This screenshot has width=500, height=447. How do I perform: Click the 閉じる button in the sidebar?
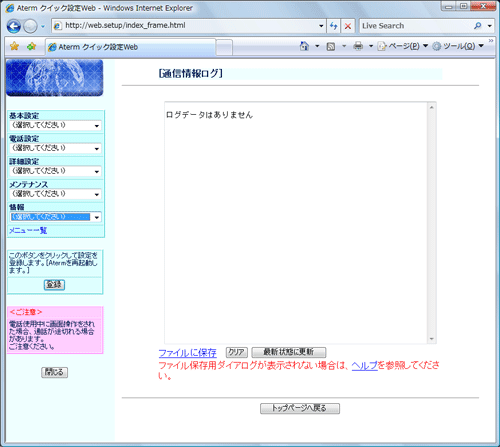pyautogui.click(x=55, y=372)
